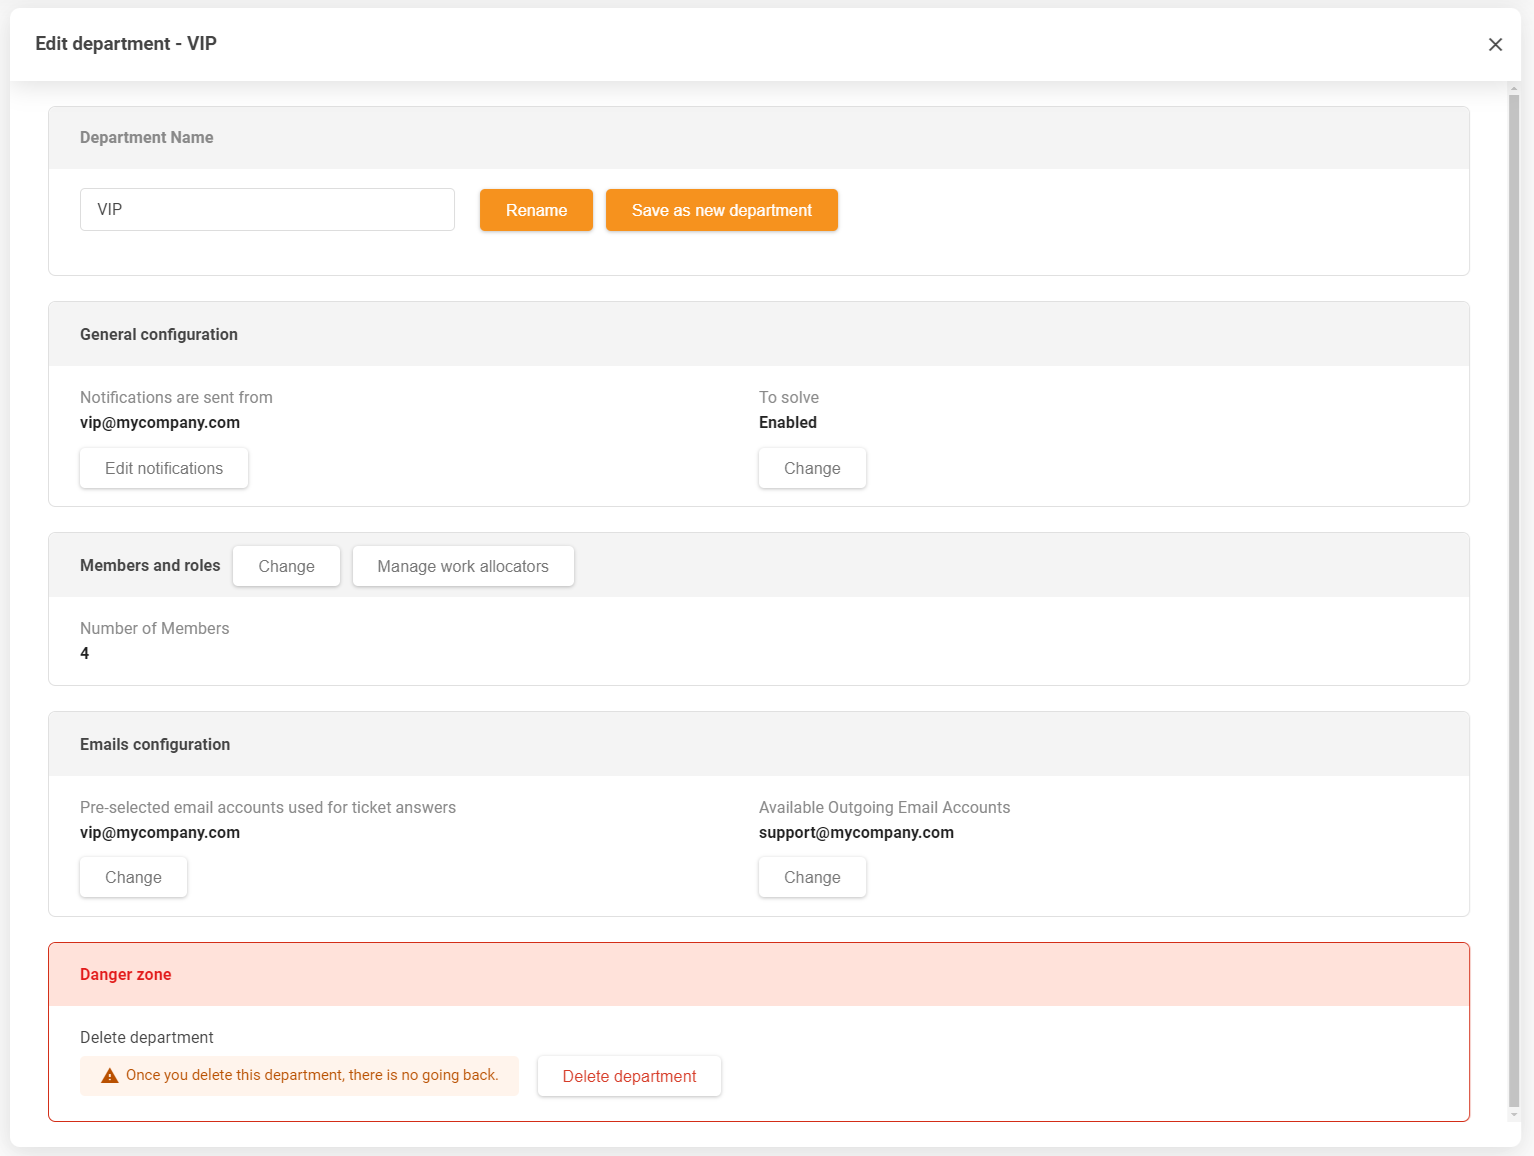Focus the department name field containing VIP
The width and height of the screenshot is (1534, 1156).
[267, 210]
